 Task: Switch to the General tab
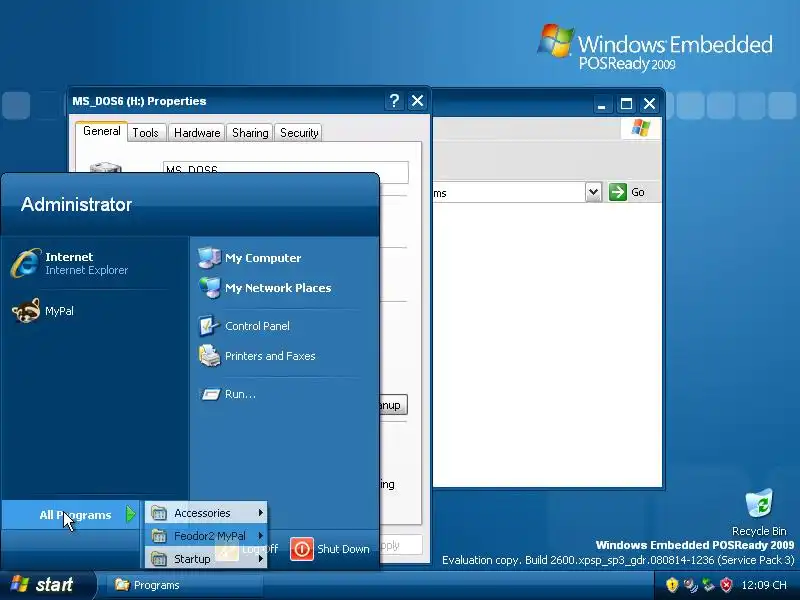(102, 131)
